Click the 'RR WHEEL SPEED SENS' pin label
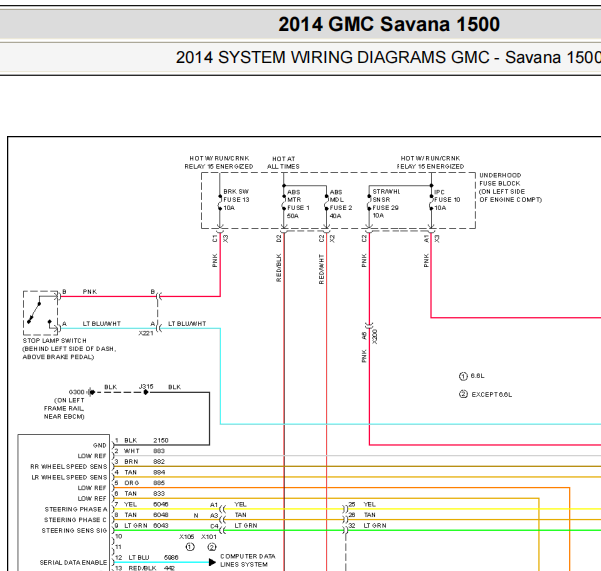 pos(69,466)
